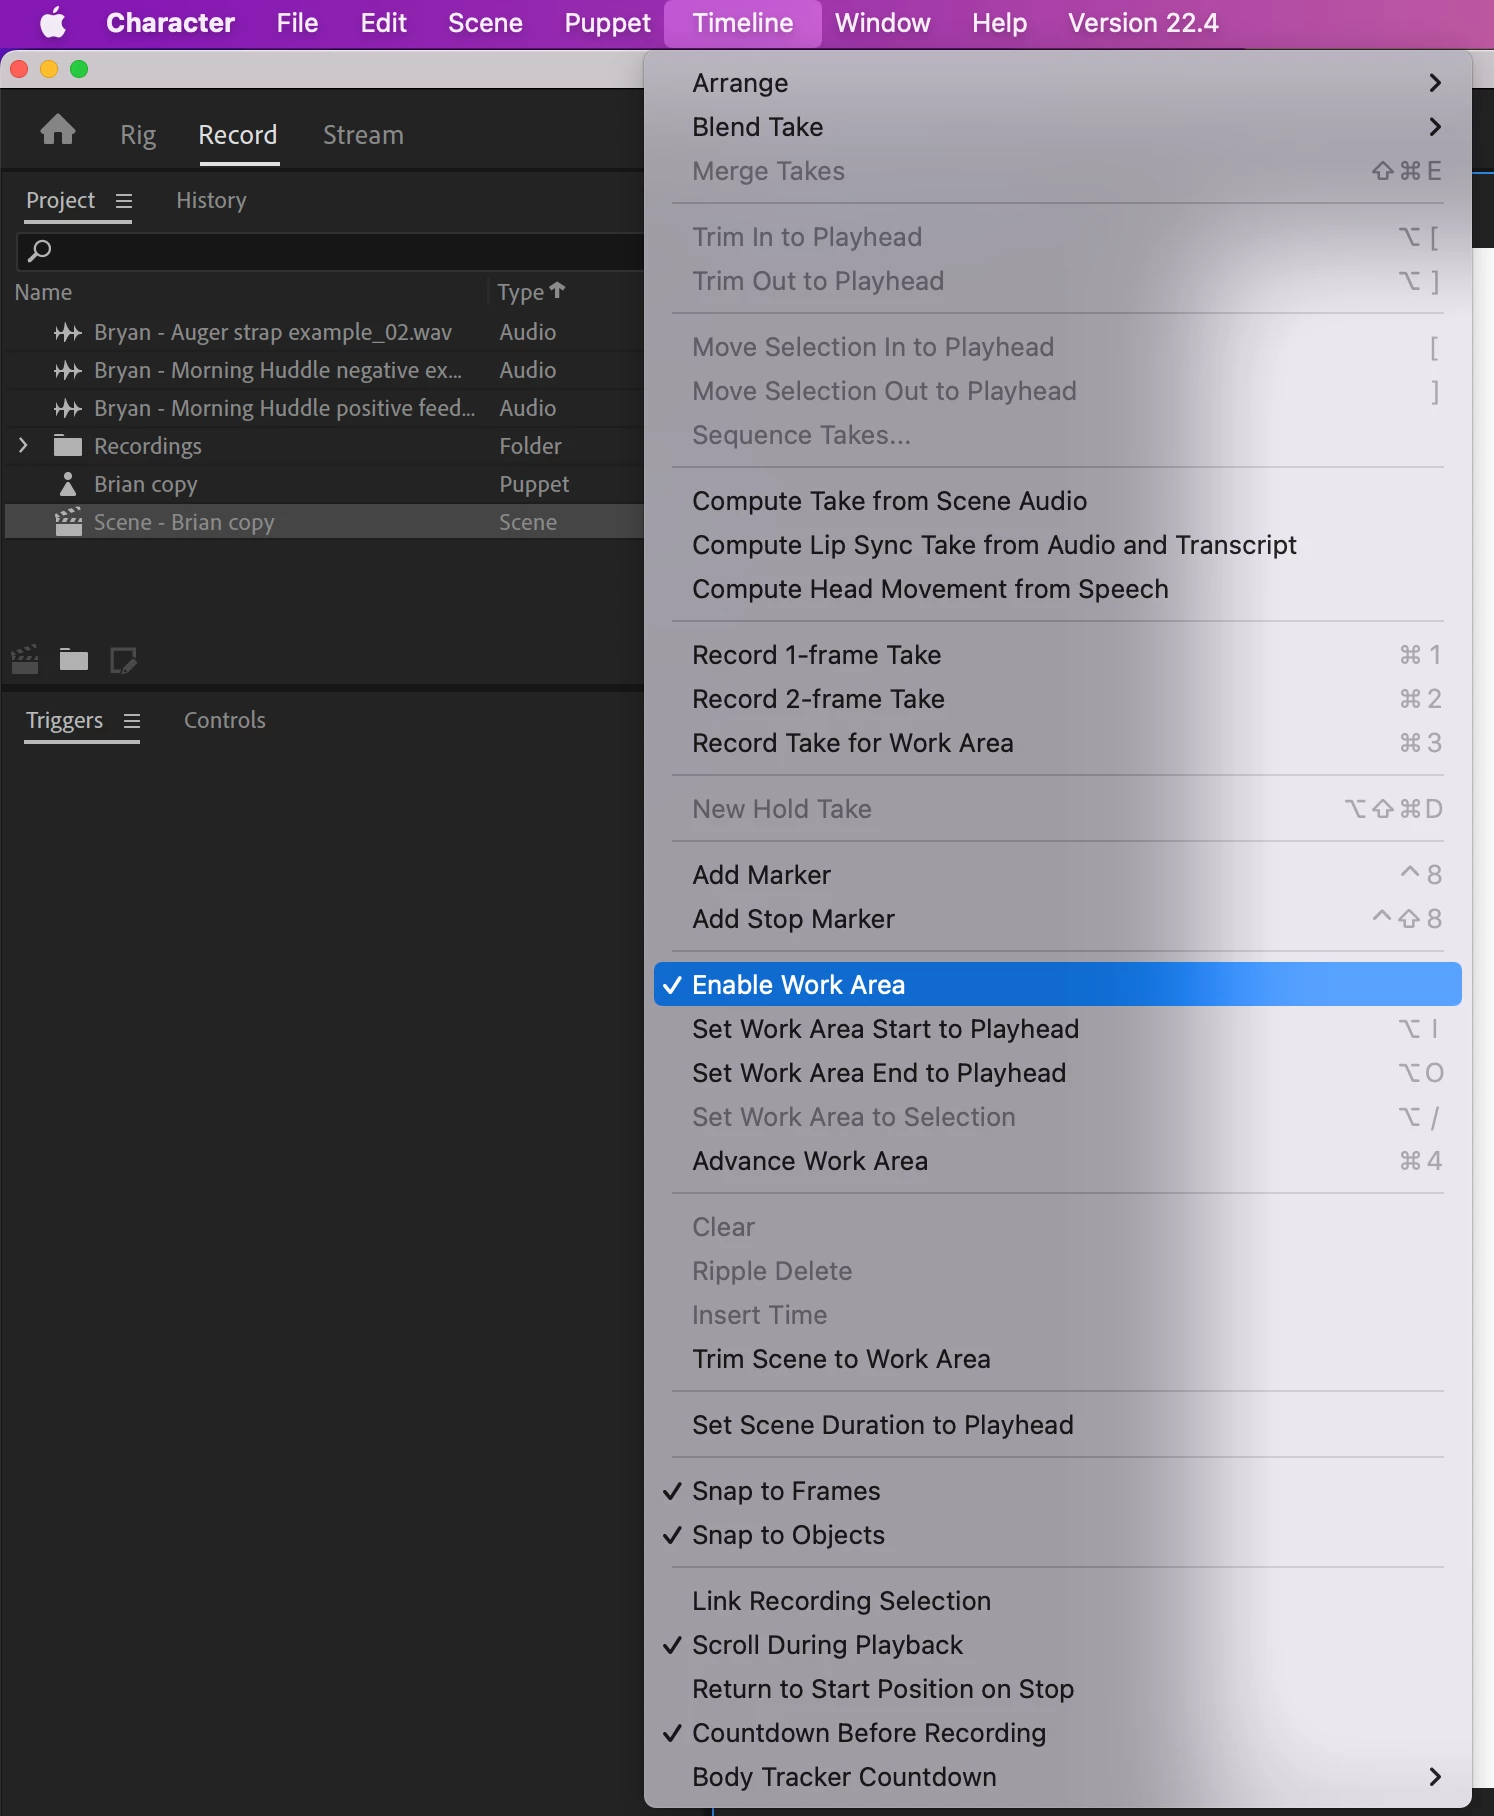Open Triggers panel hamburger menu
Screen dimensions: 1494x1816
pos(132,721)
